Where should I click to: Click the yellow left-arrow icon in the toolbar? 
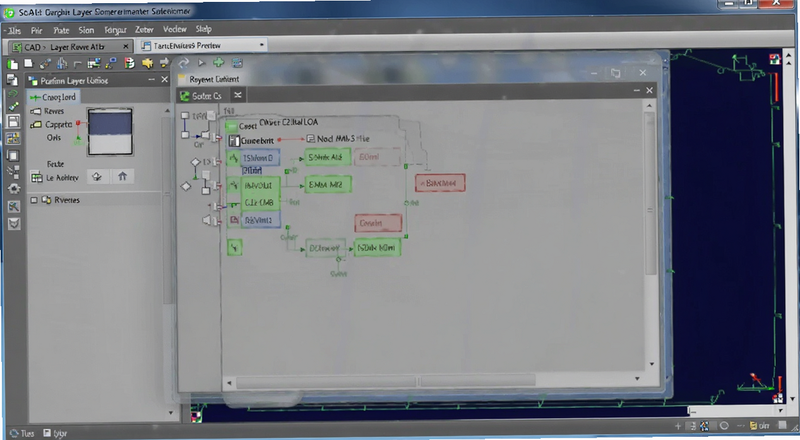(147, 63)
